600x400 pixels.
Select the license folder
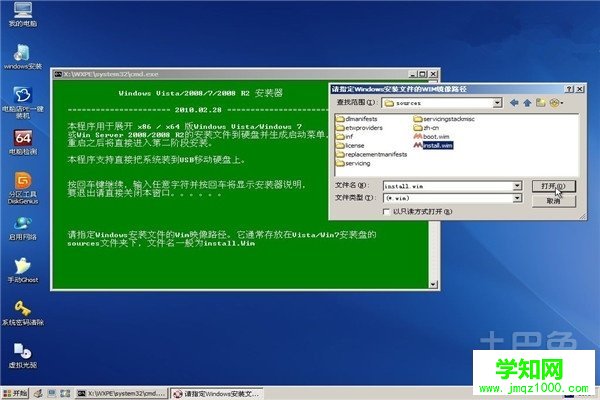coord(350,145)
